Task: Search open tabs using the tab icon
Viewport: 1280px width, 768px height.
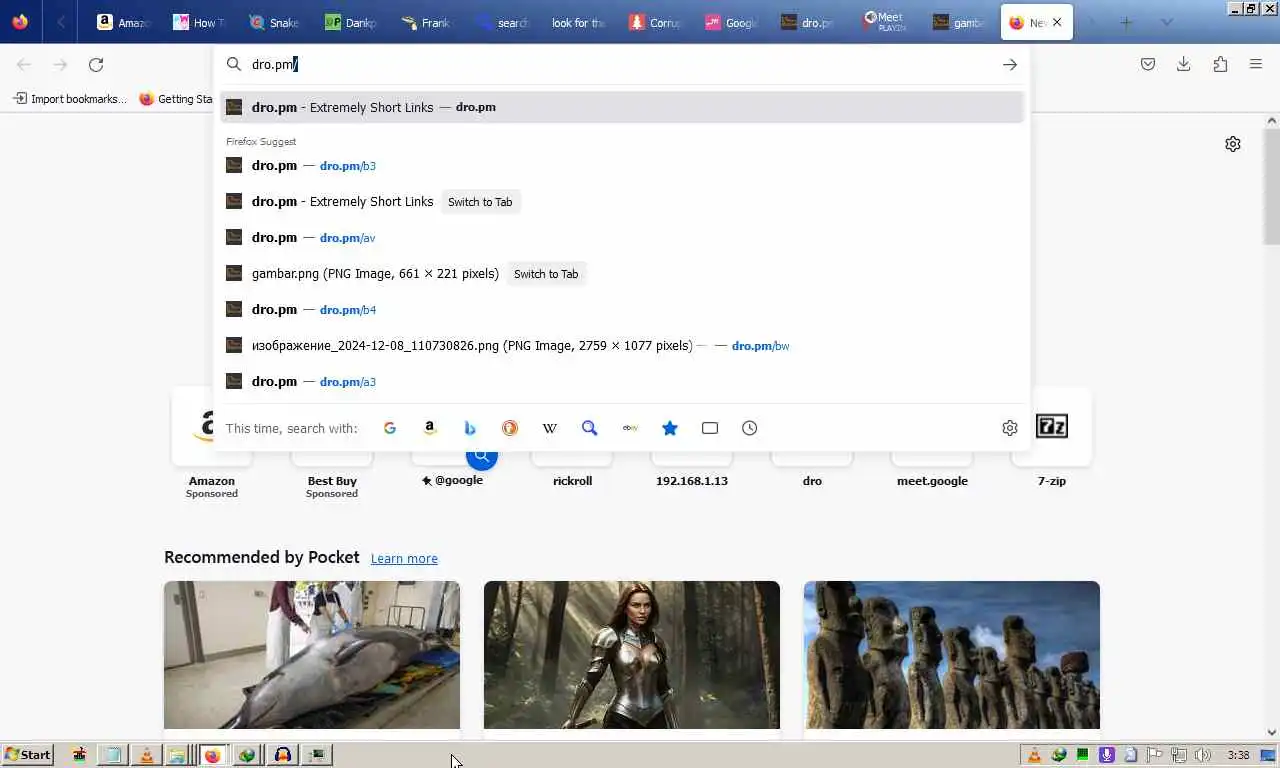Action: point(710,428)
